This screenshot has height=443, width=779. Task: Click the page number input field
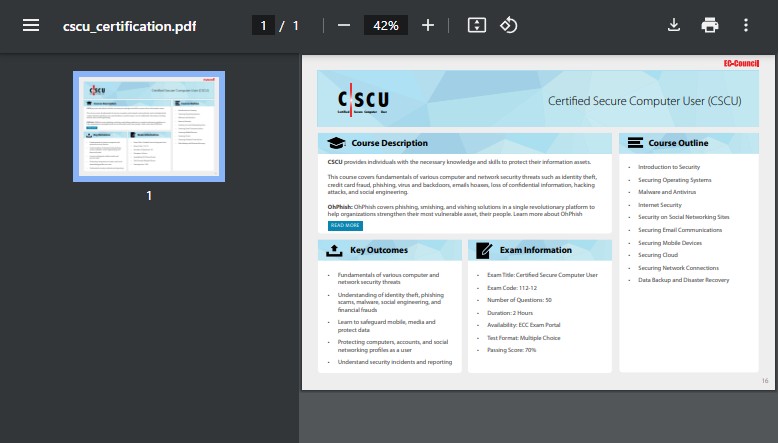point(263,25)
